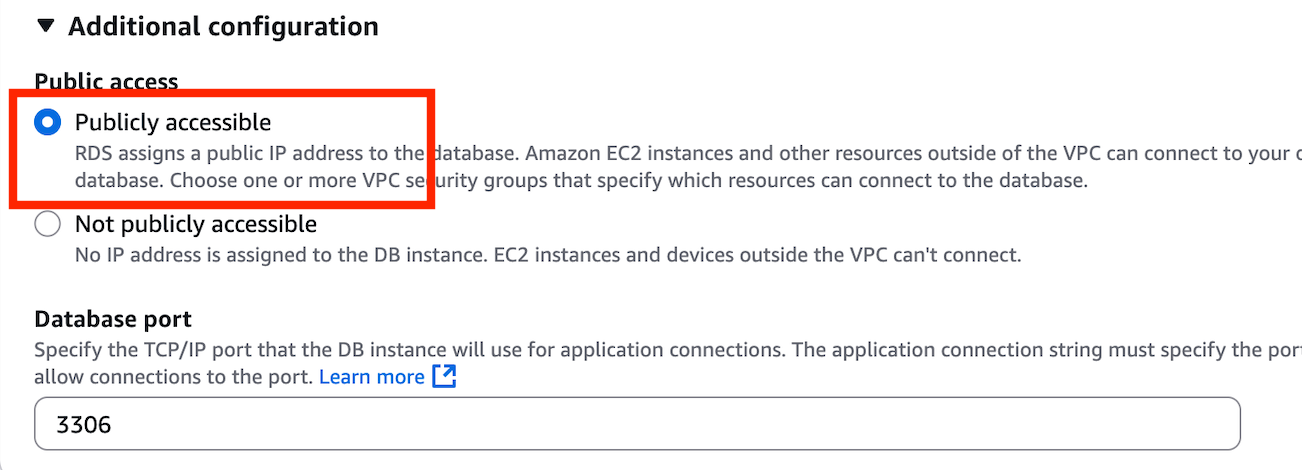Click the Public access heading
Viewport: 1302px width, 470px height.
coord(106,81)
